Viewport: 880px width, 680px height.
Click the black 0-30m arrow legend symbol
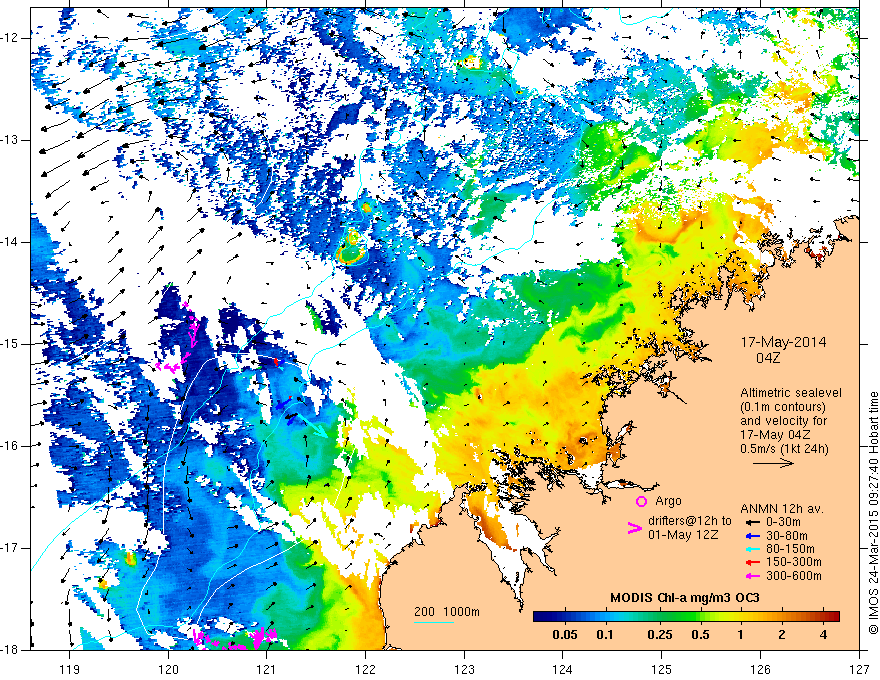point(752,522)
